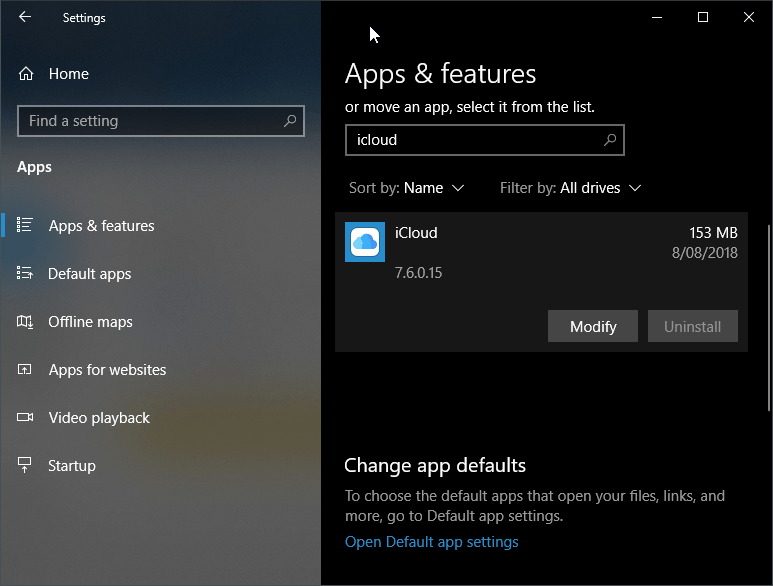Open Default apps section
This screenshot has height=586, width=773.
pos(89,274)
